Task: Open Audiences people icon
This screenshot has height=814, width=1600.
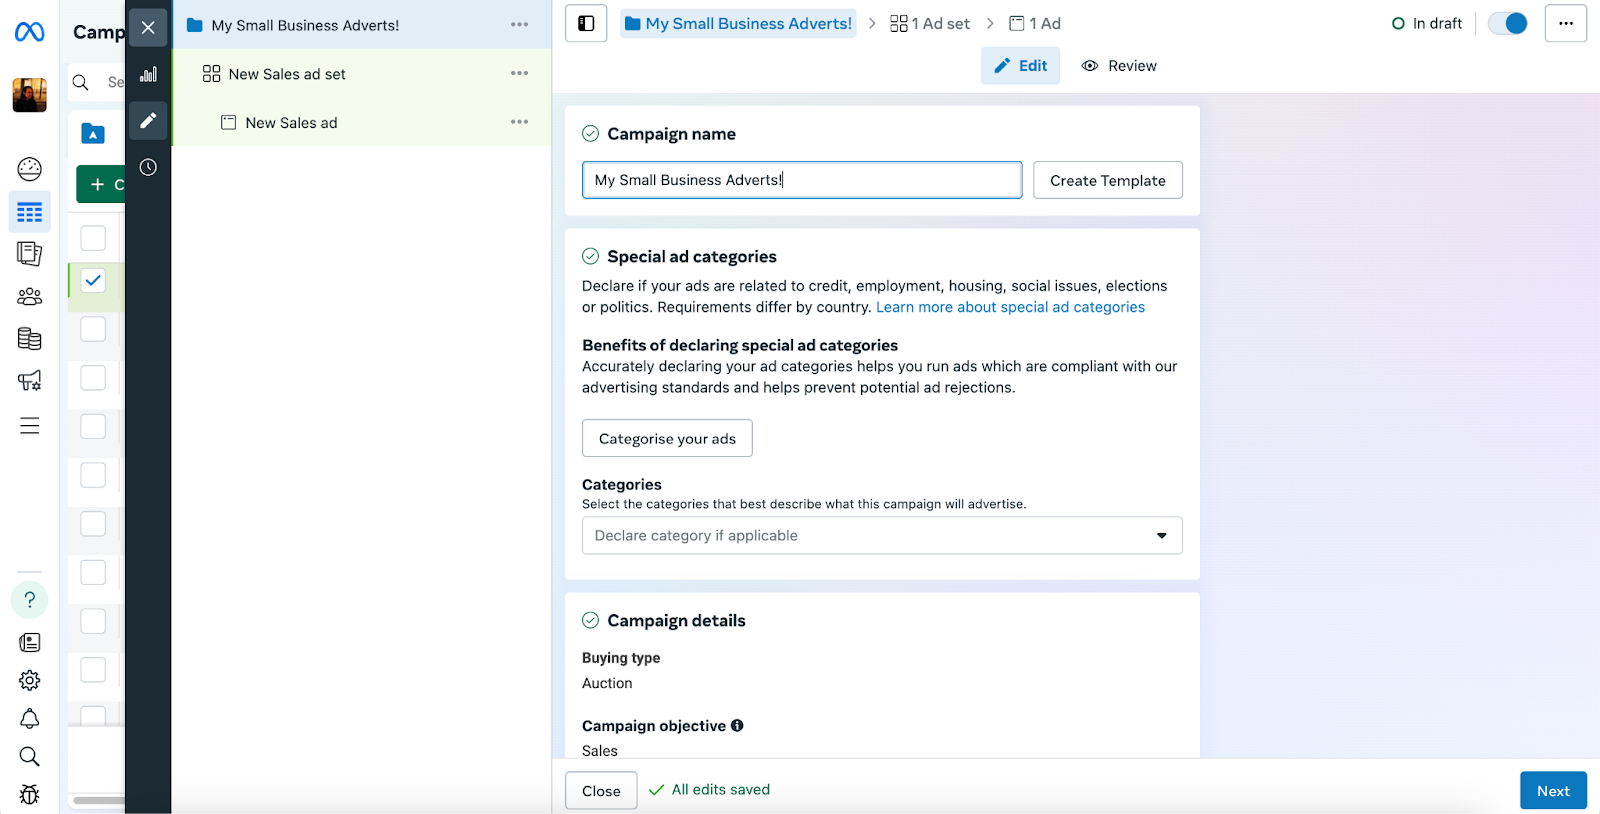Action: (30, 296)
